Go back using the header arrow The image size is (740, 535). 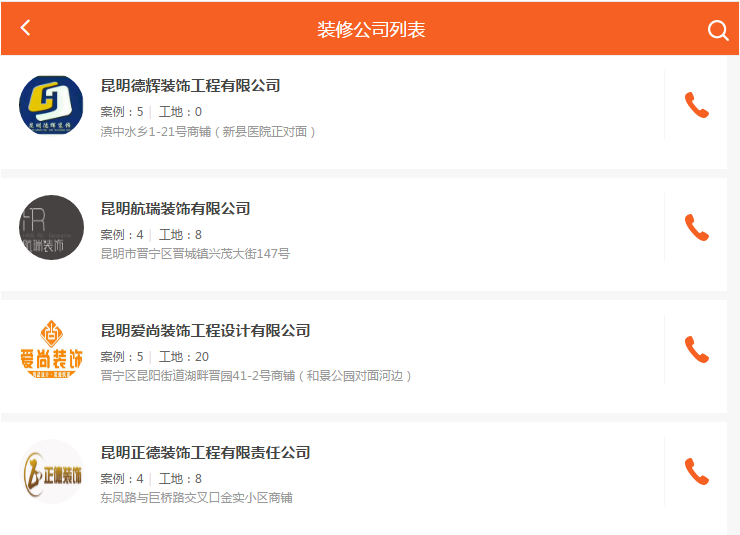25,27
